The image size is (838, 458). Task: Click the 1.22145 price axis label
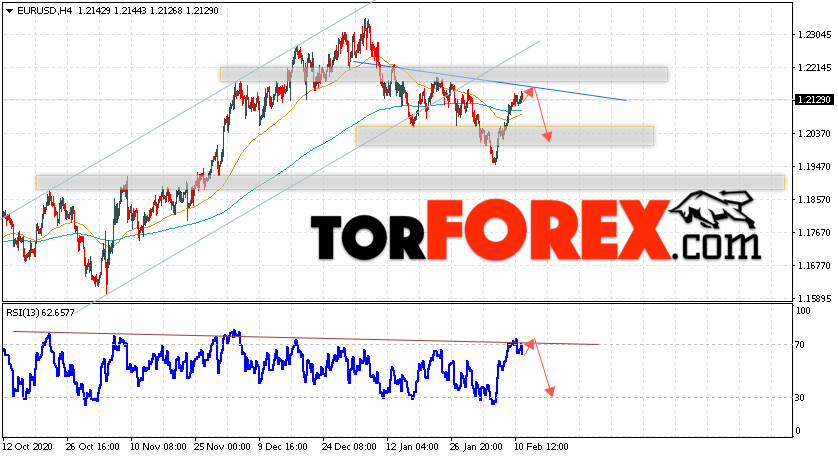(814, 68)
